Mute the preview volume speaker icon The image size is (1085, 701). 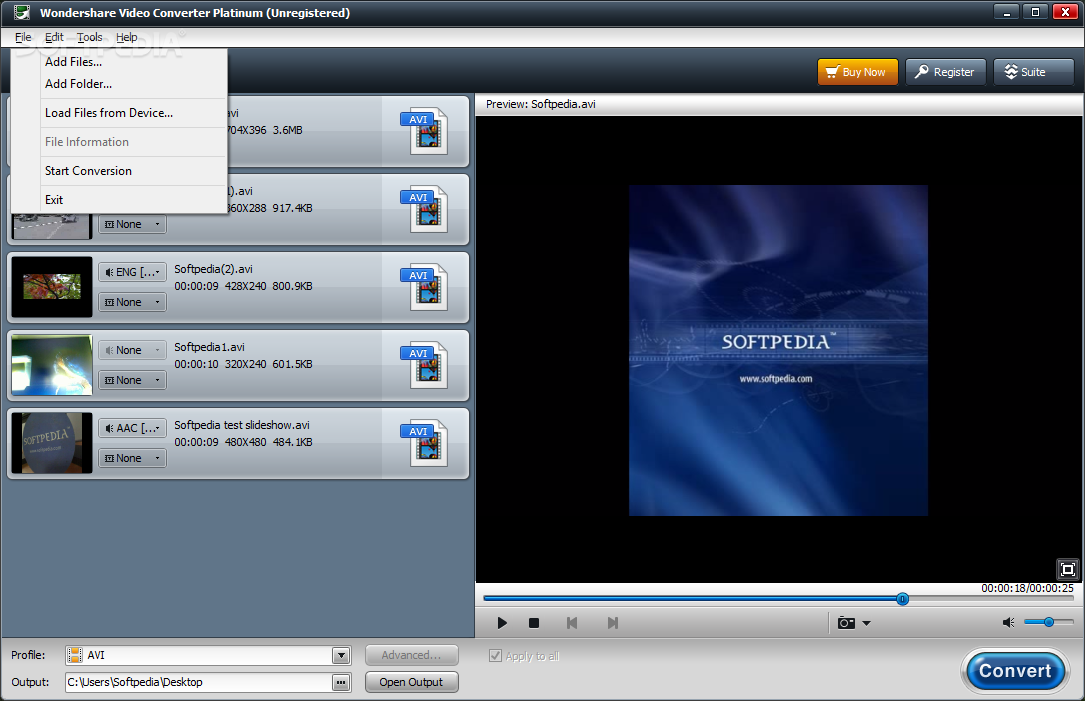pos(1009,623)
